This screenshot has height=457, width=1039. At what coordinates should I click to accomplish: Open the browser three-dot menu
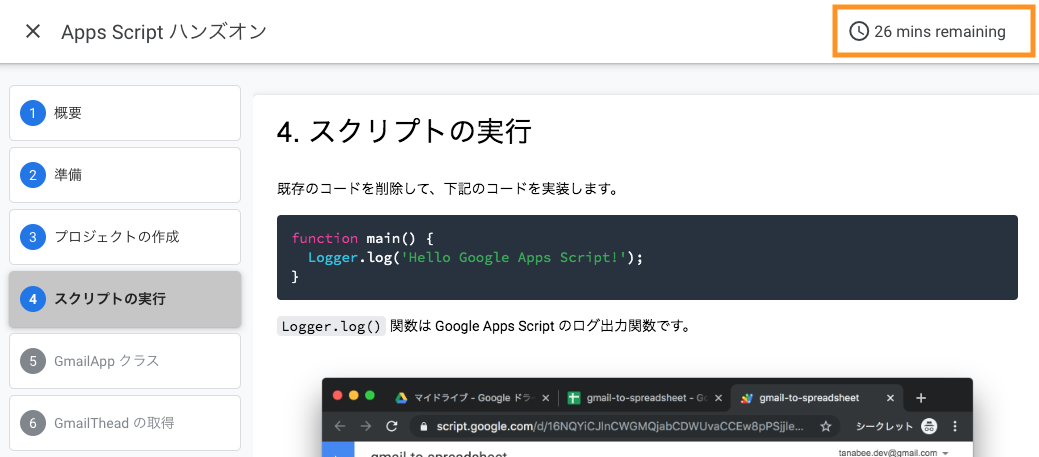956,427
